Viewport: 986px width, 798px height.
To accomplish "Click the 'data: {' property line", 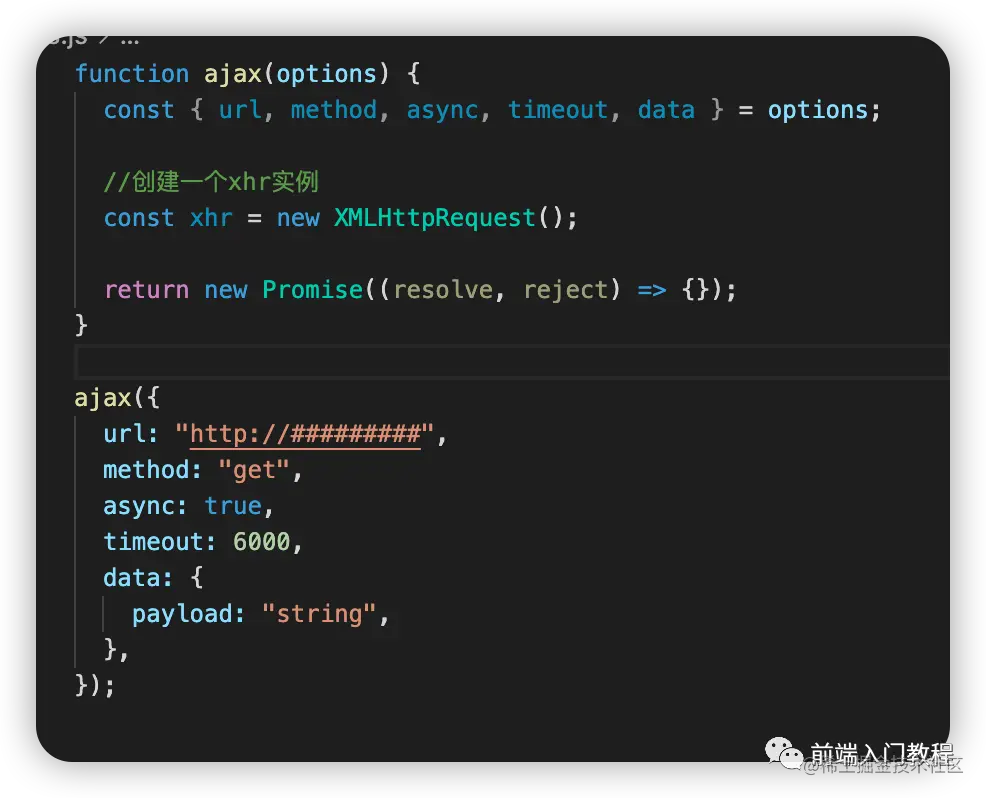I will (153, 577).
